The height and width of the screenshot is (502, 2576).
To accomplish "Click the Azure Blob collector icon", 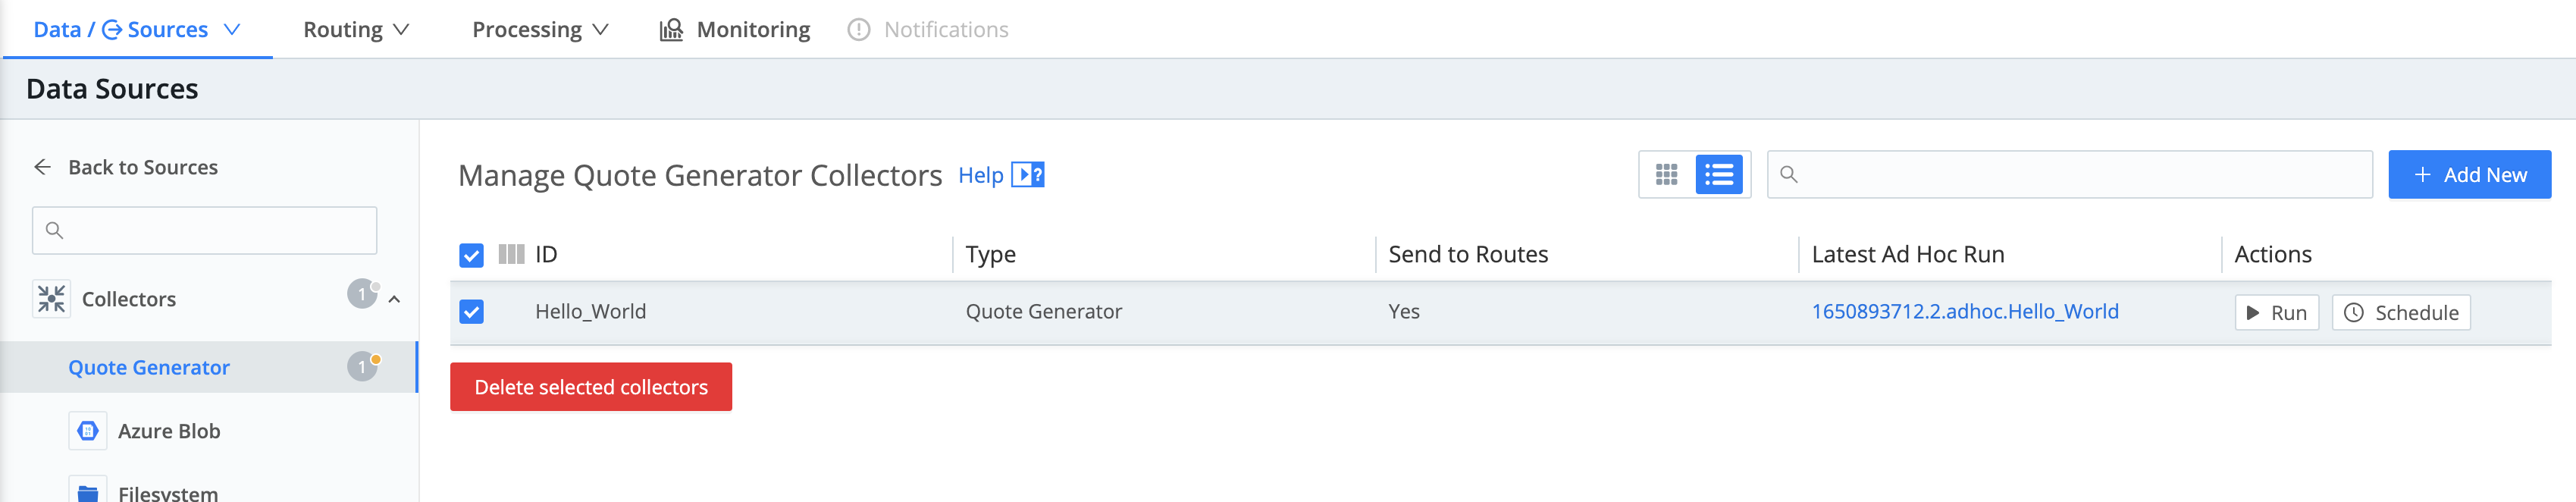I will 88,431.
